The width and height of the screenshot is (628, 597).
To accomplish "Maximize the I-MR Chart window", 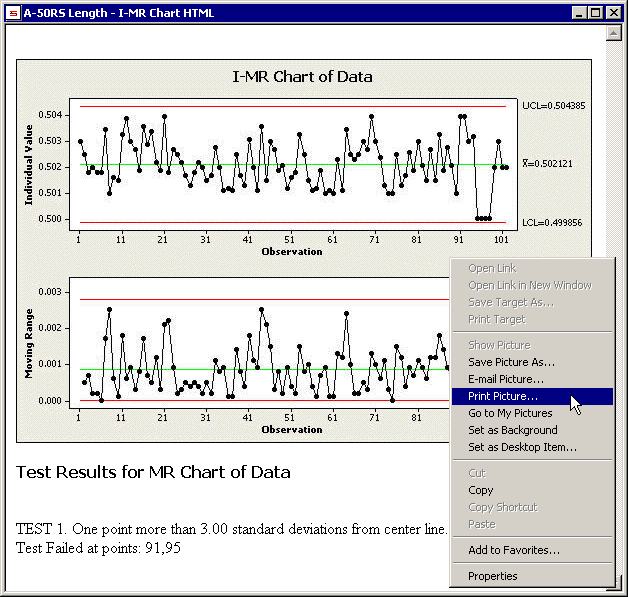I will click(598, 13).
